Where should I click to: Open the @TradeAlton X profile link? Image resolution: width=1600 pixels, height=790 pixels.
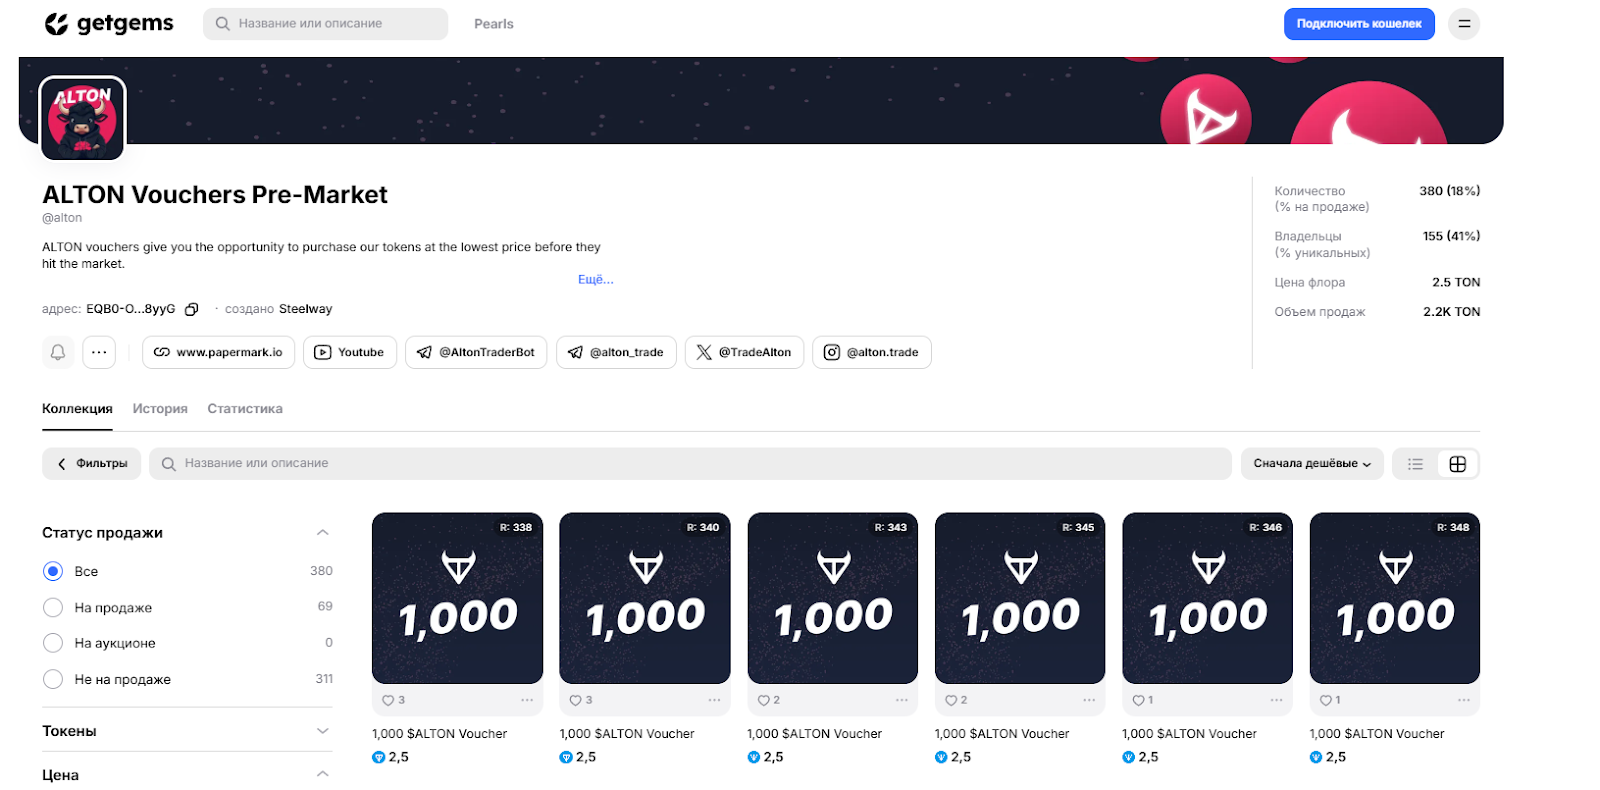coord(744,352)
